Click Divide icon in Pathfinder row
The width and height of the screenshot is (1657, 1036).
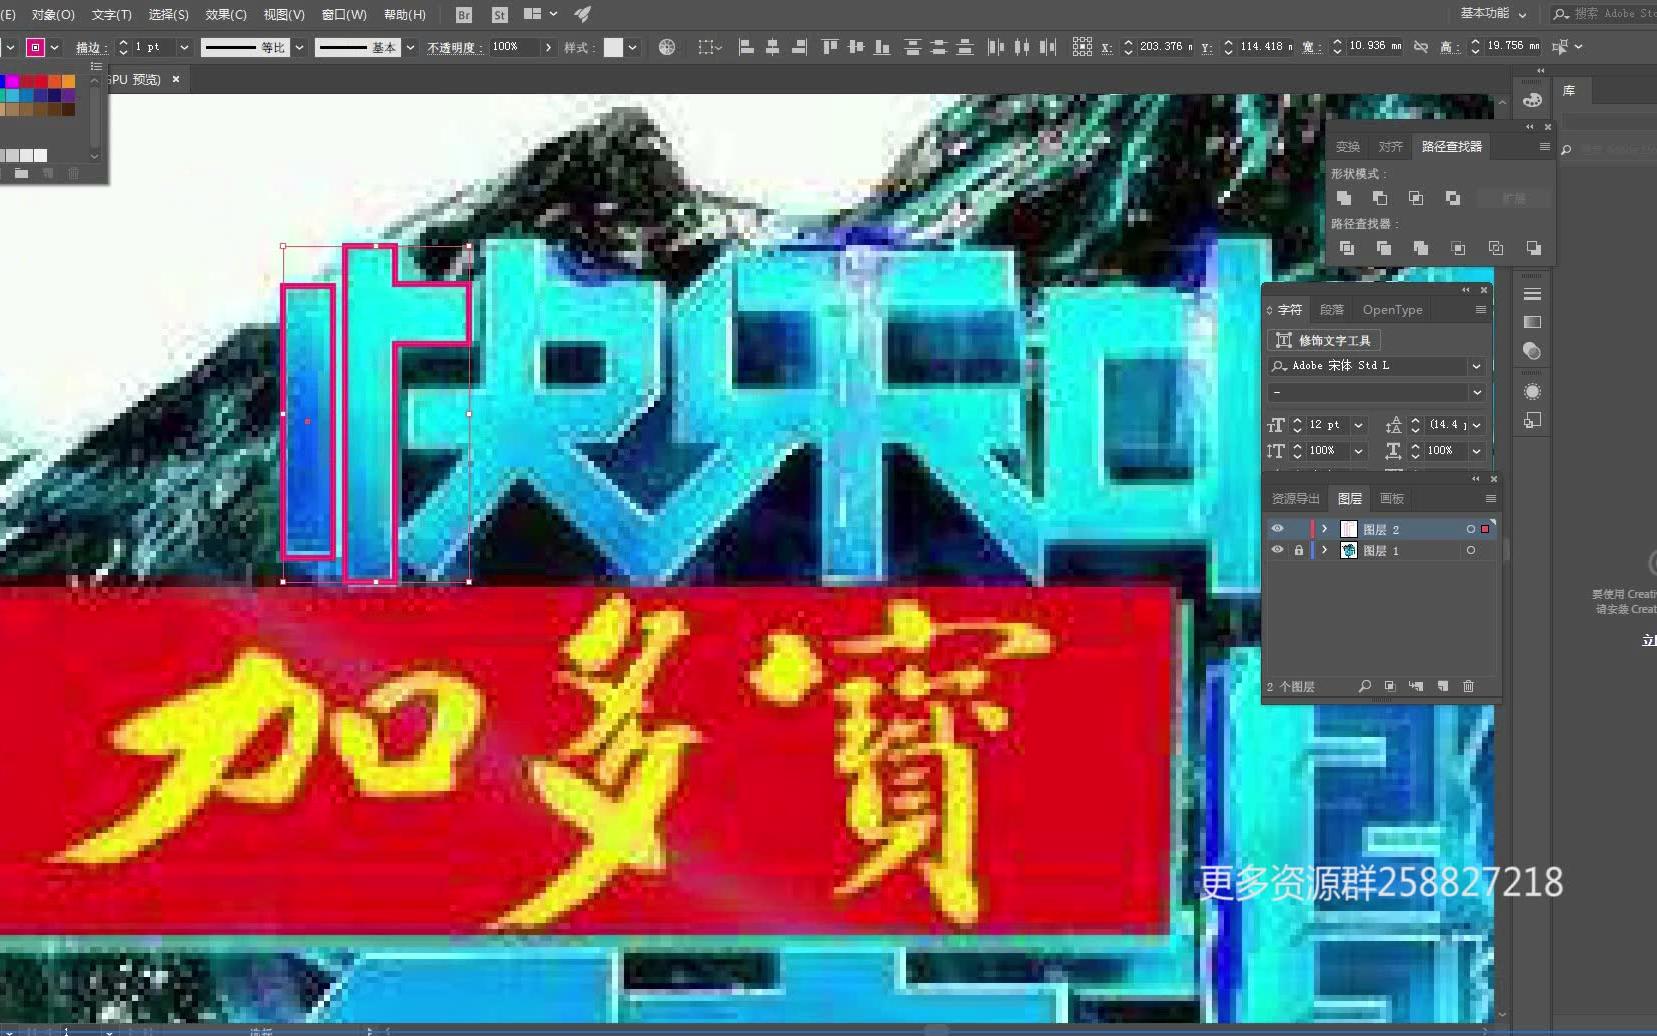[1347, 248]
